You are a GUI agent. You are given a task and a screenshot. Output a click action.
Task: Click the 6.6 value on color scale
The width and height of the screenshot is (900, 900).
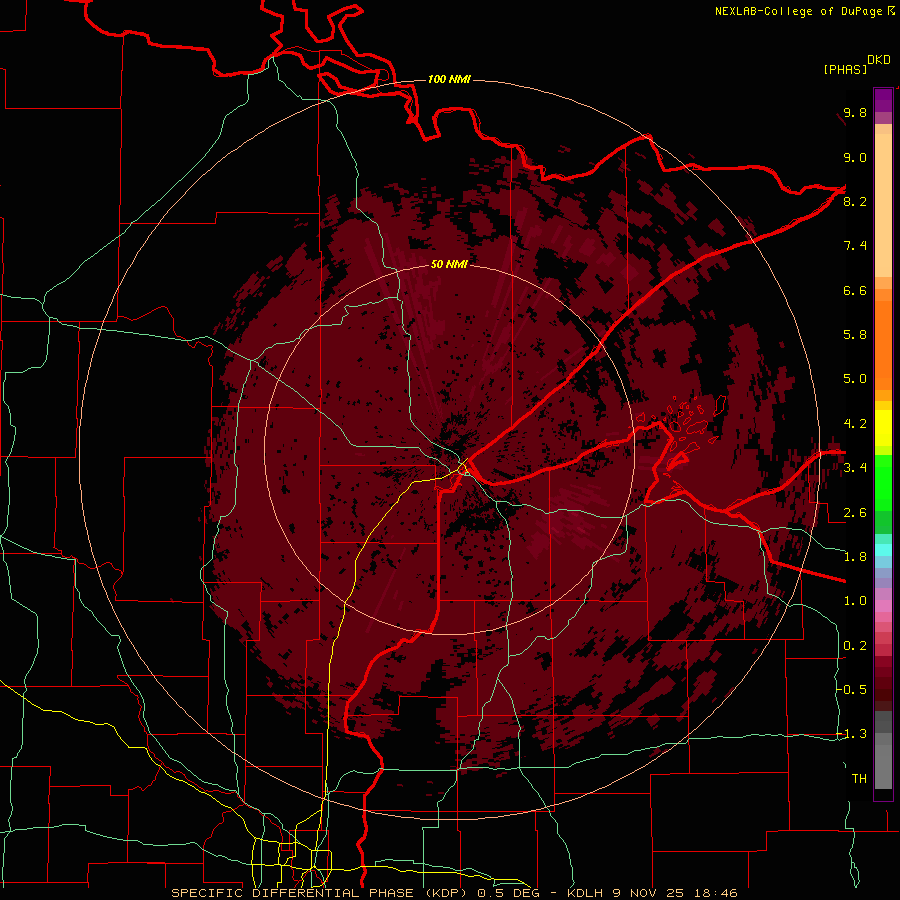point(855,290)
